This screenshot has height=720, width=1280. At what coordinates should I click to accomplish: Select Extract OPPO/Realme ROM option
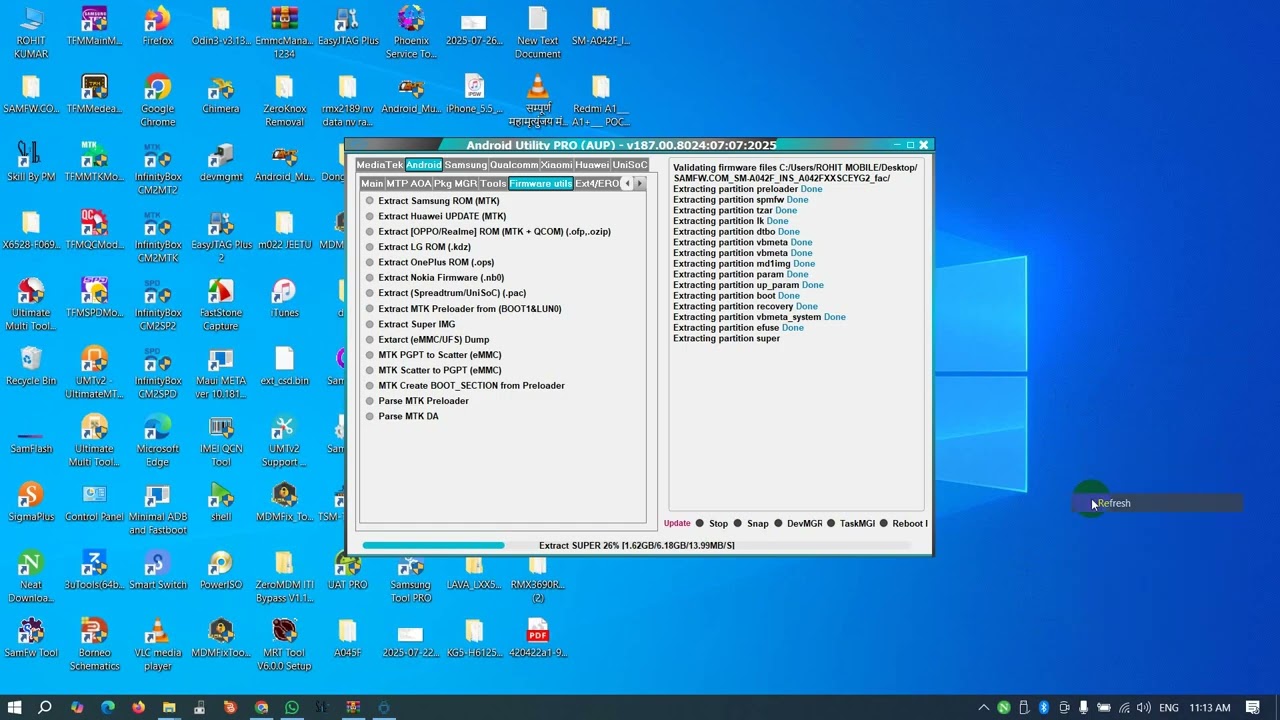pos(487,232)
